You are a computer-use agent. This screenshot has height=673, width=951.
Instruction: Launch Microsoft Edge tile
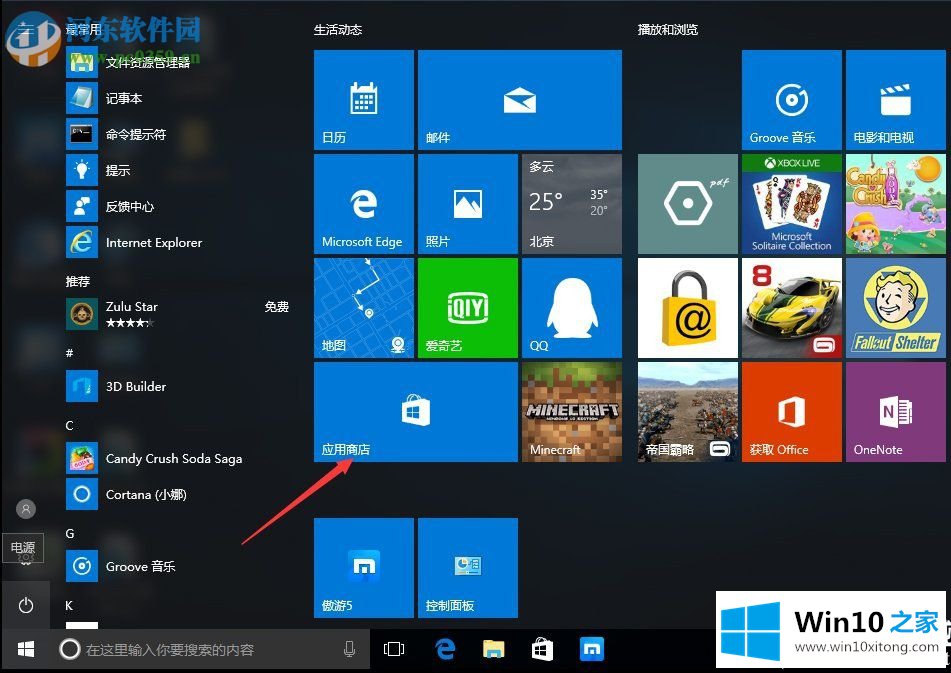pyautogui.click(x=364, y=204)
